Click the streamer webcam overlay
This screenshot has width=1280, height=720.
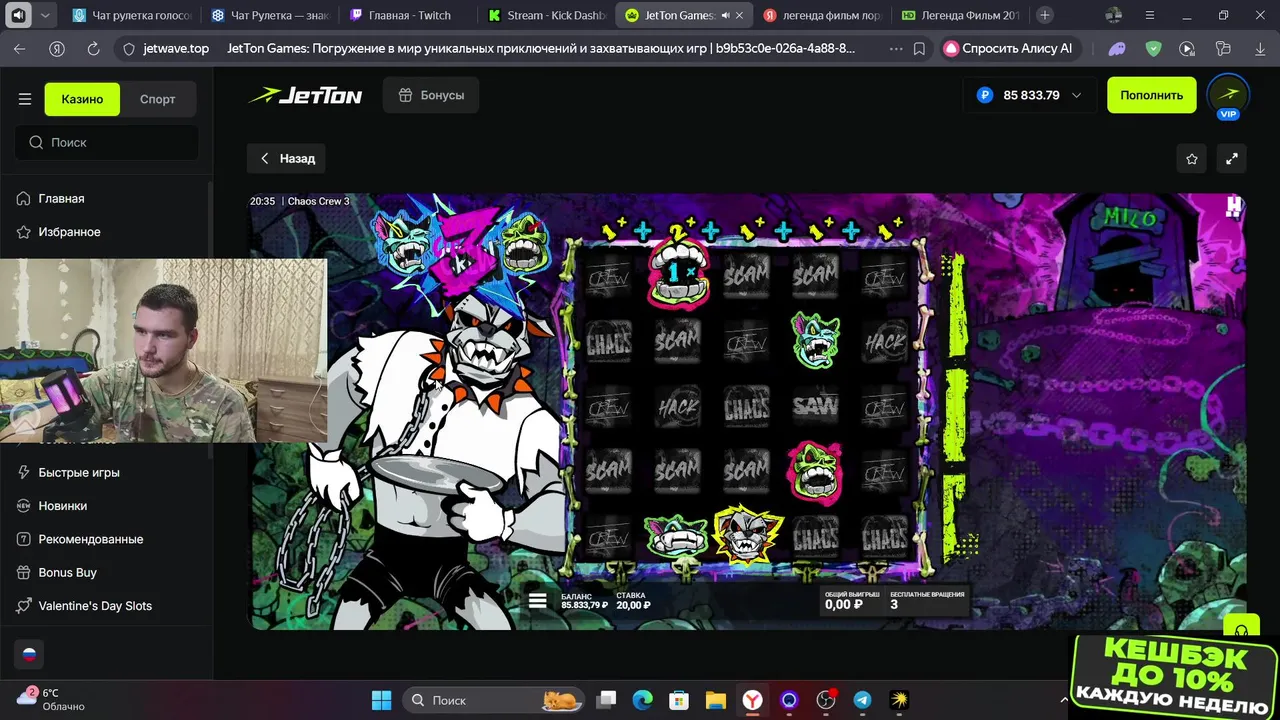163,350
